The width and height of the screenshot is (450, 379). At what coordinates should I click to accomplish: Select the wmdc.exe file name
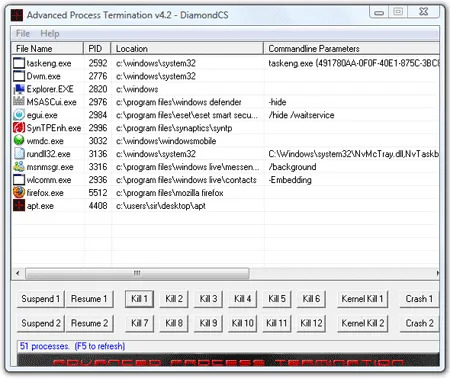[x=45, y=141]
